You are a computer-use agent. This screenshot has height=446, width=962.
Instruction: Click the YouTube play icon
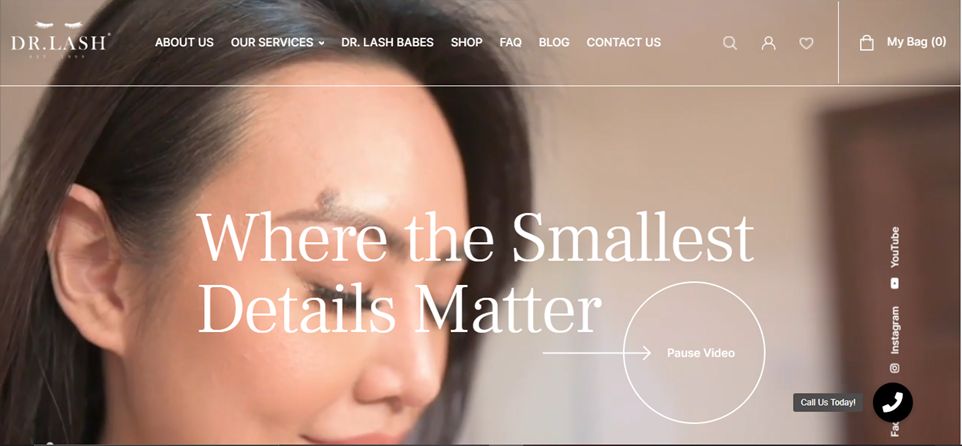[895, 283]
